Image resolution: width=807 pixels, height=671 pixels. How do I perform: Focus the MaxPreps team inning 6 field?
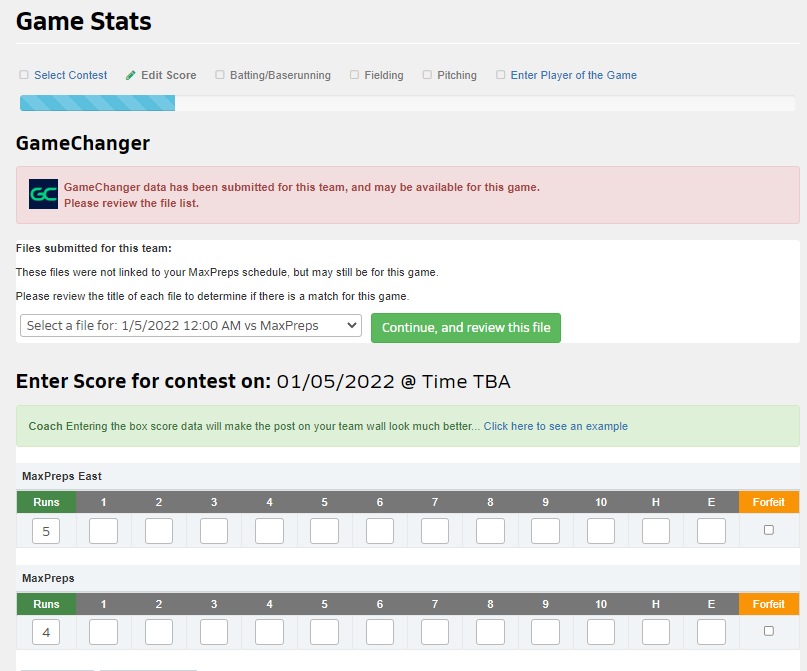380,632
